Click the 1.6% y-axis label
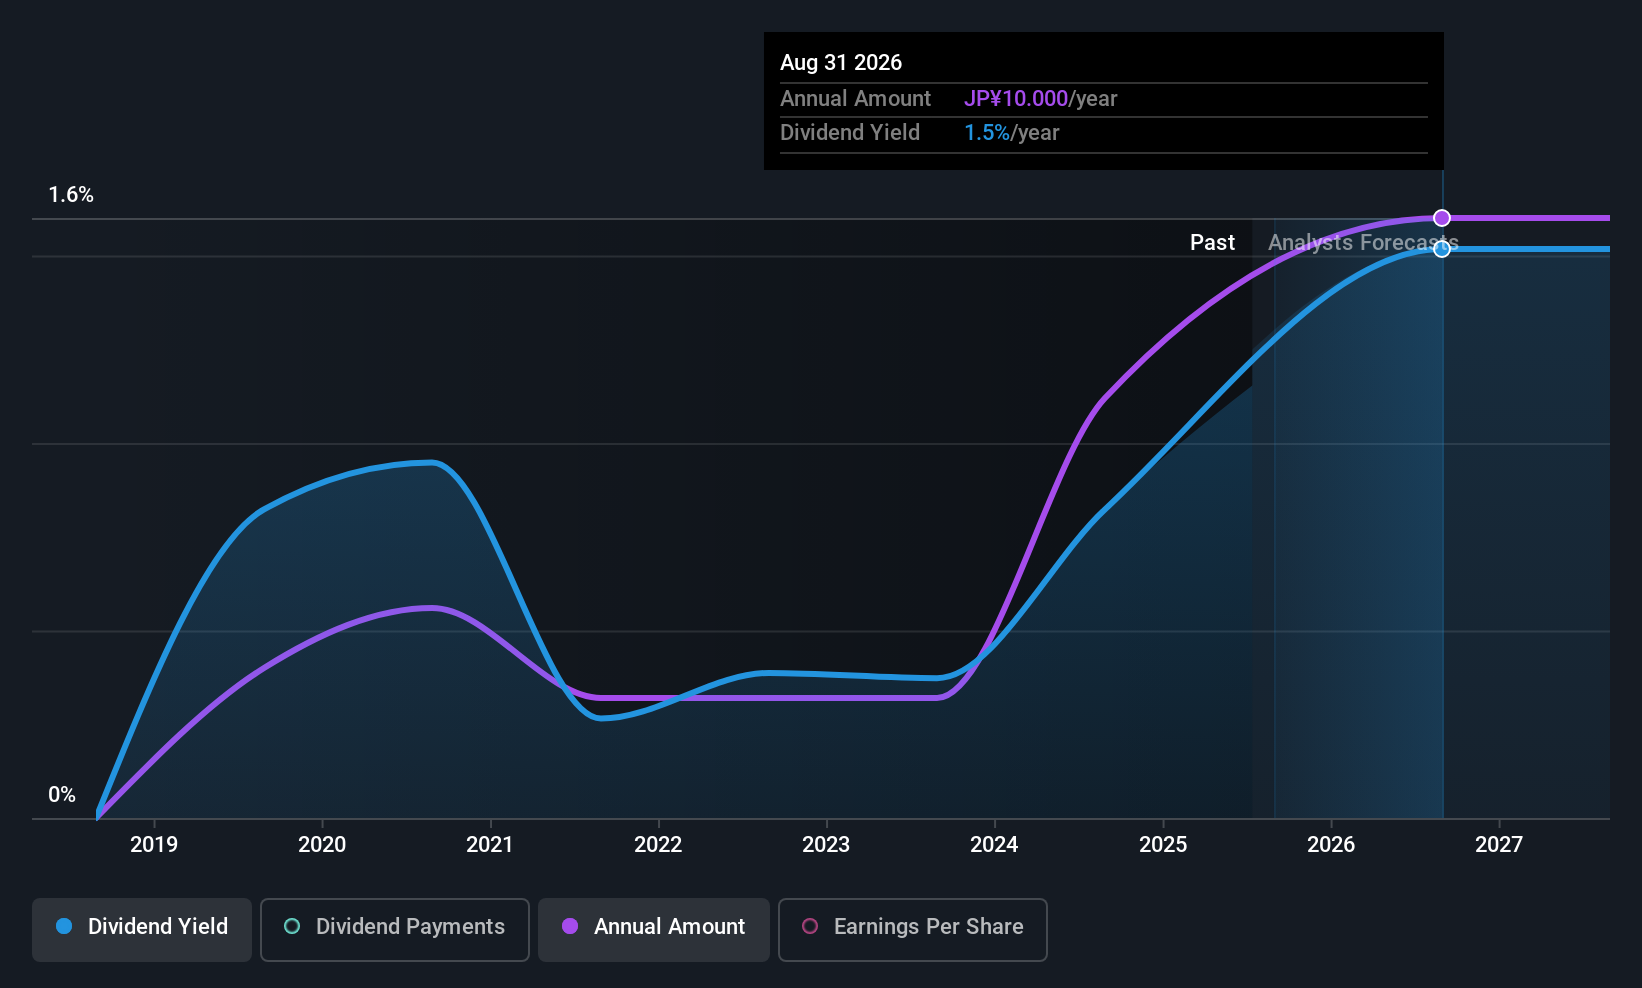This screenshot has height=988, width=1642. pos(71,195)
